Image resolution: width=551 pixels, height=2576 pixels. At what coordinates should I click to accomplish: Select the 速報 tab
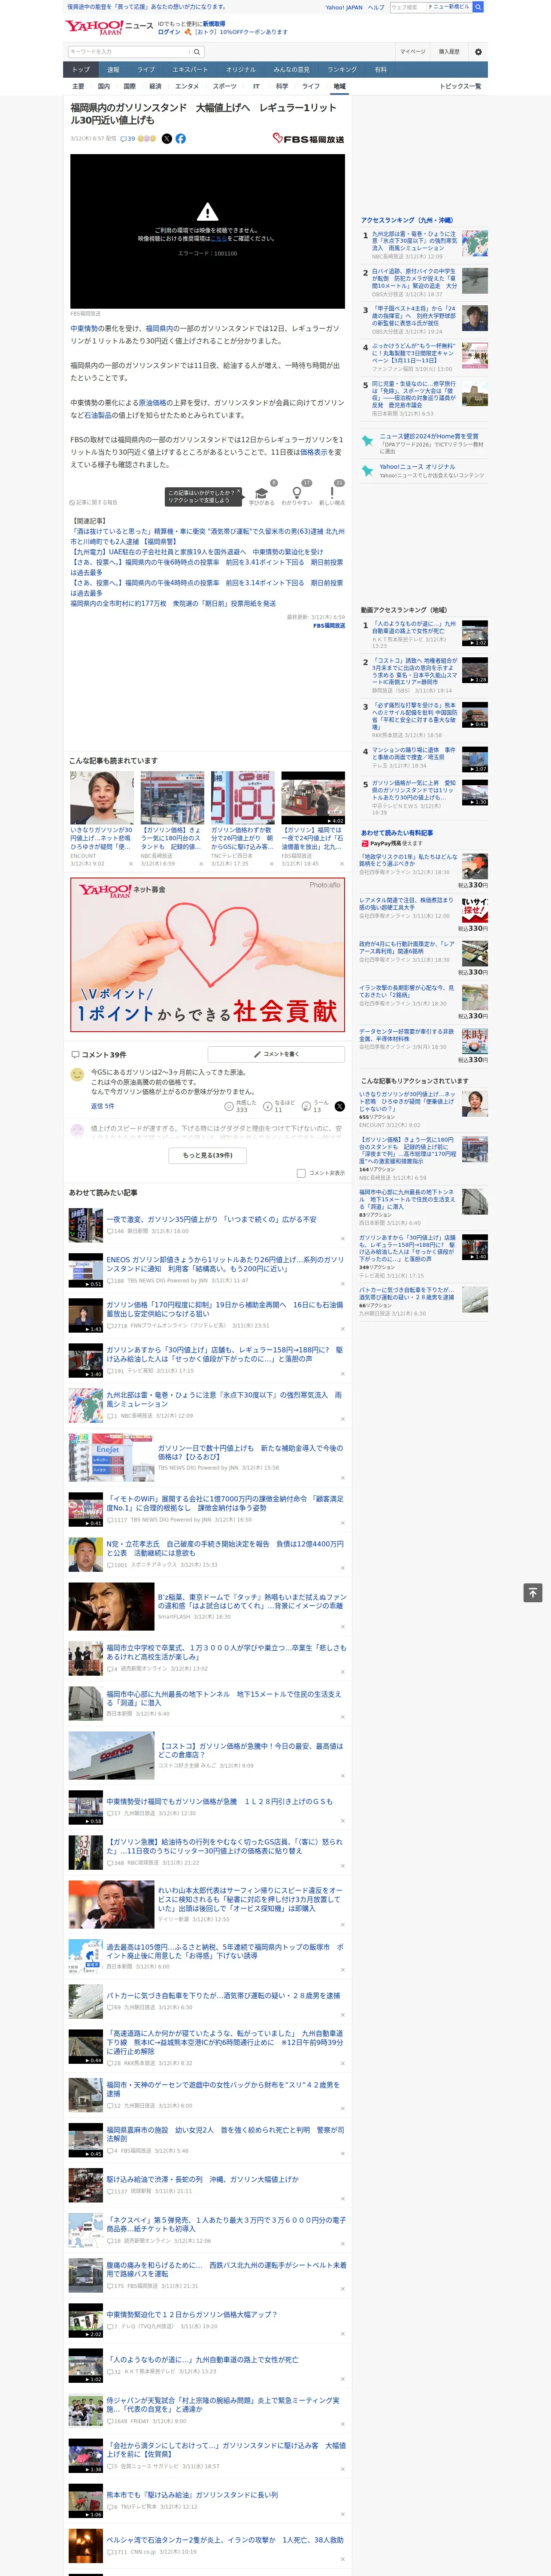[x=113, y=70]
